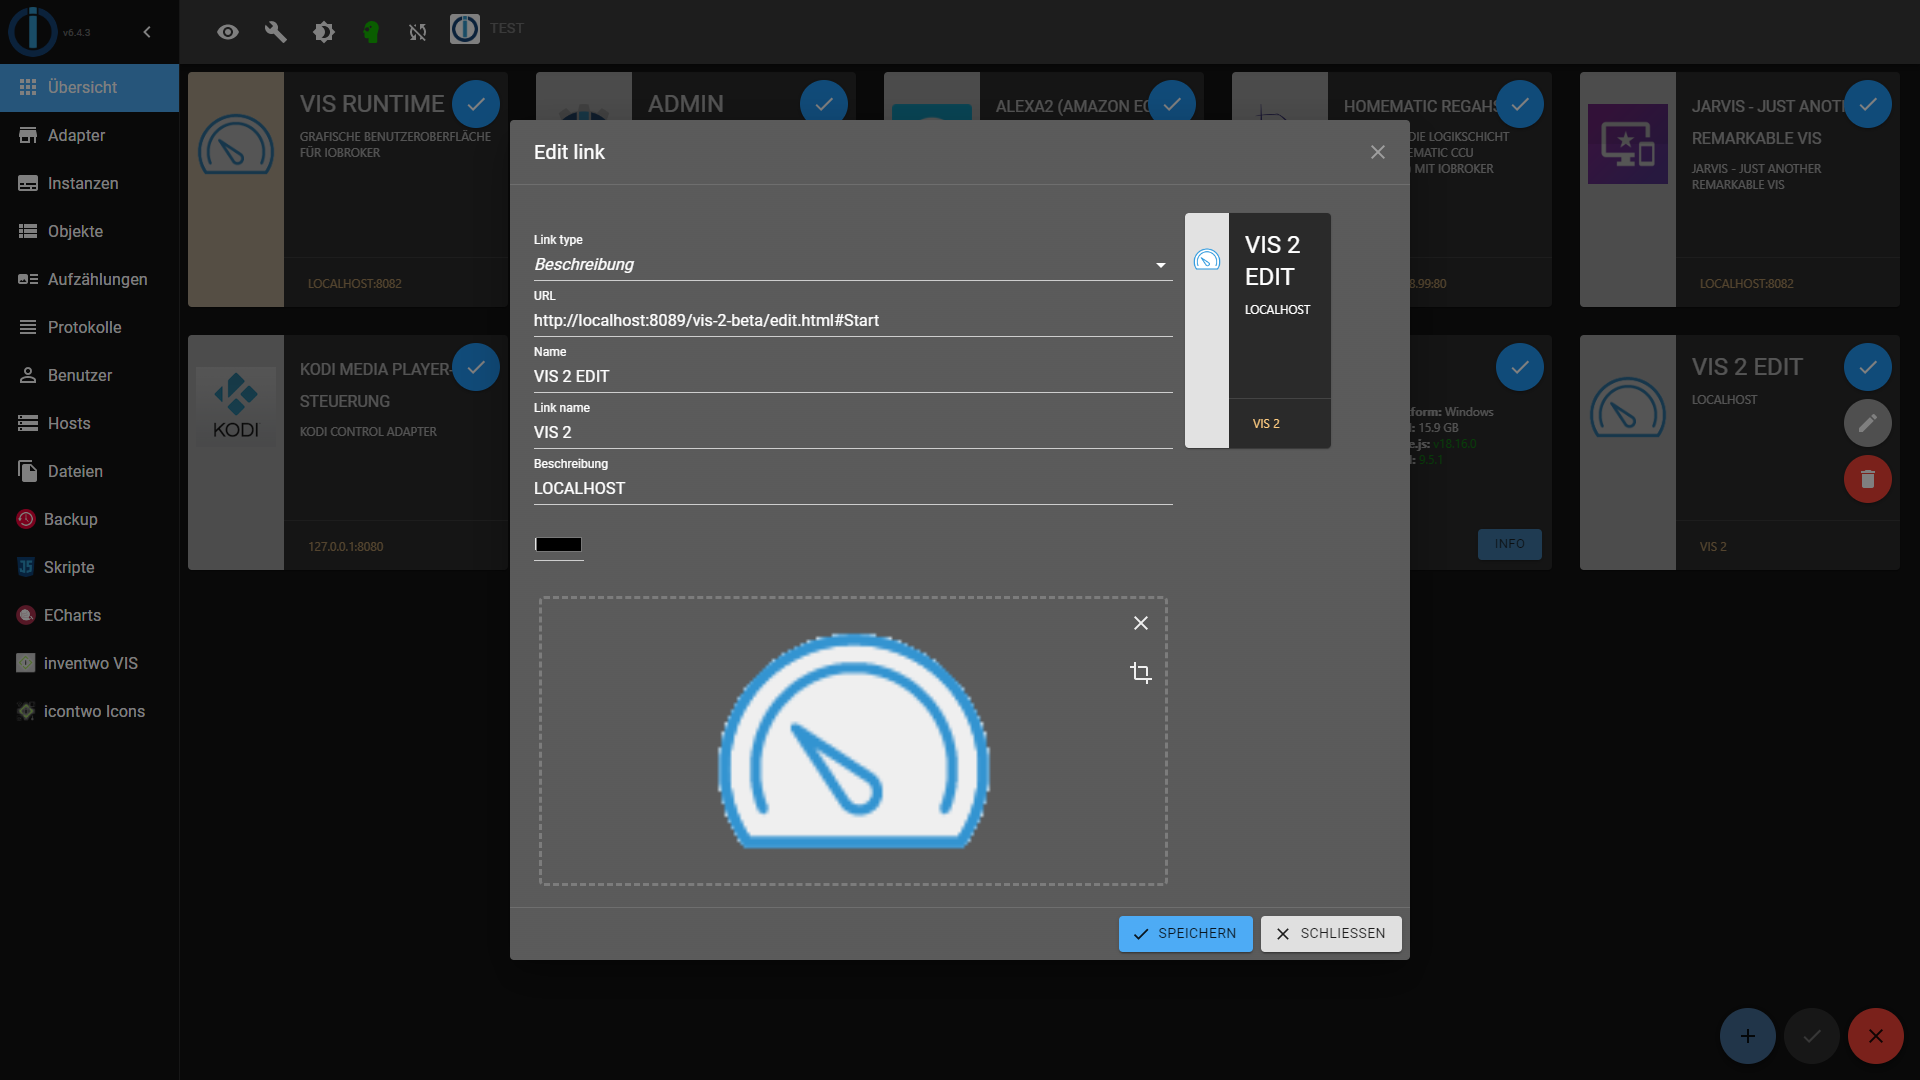Click VIS 2 link in preview card
The width and height of the screenshot is (1920, 1080).
click(x=1266, y=424)
